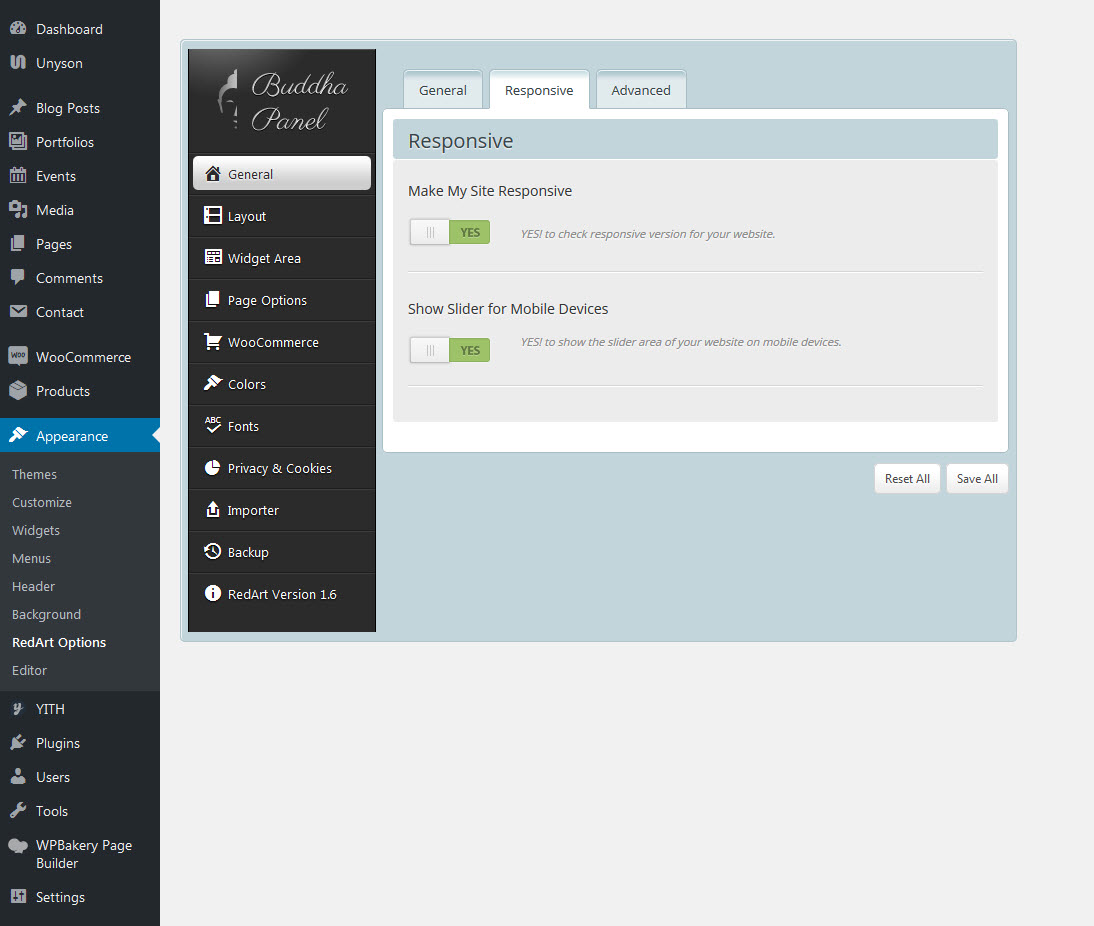1094x926 pixels.
Task: Switch to the General tab
Action: pos(443,89)
